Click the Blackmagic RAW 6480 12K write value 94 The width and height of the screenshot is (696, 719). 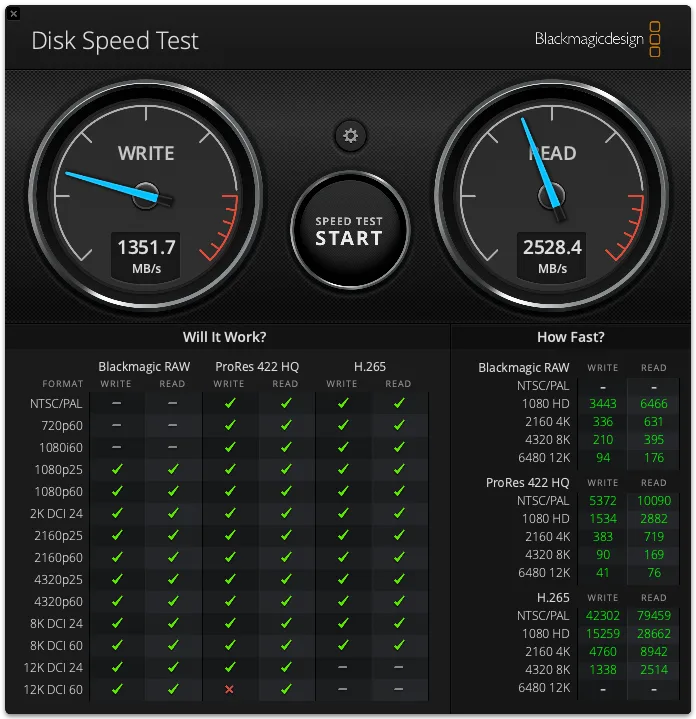(x=602, y=458)
